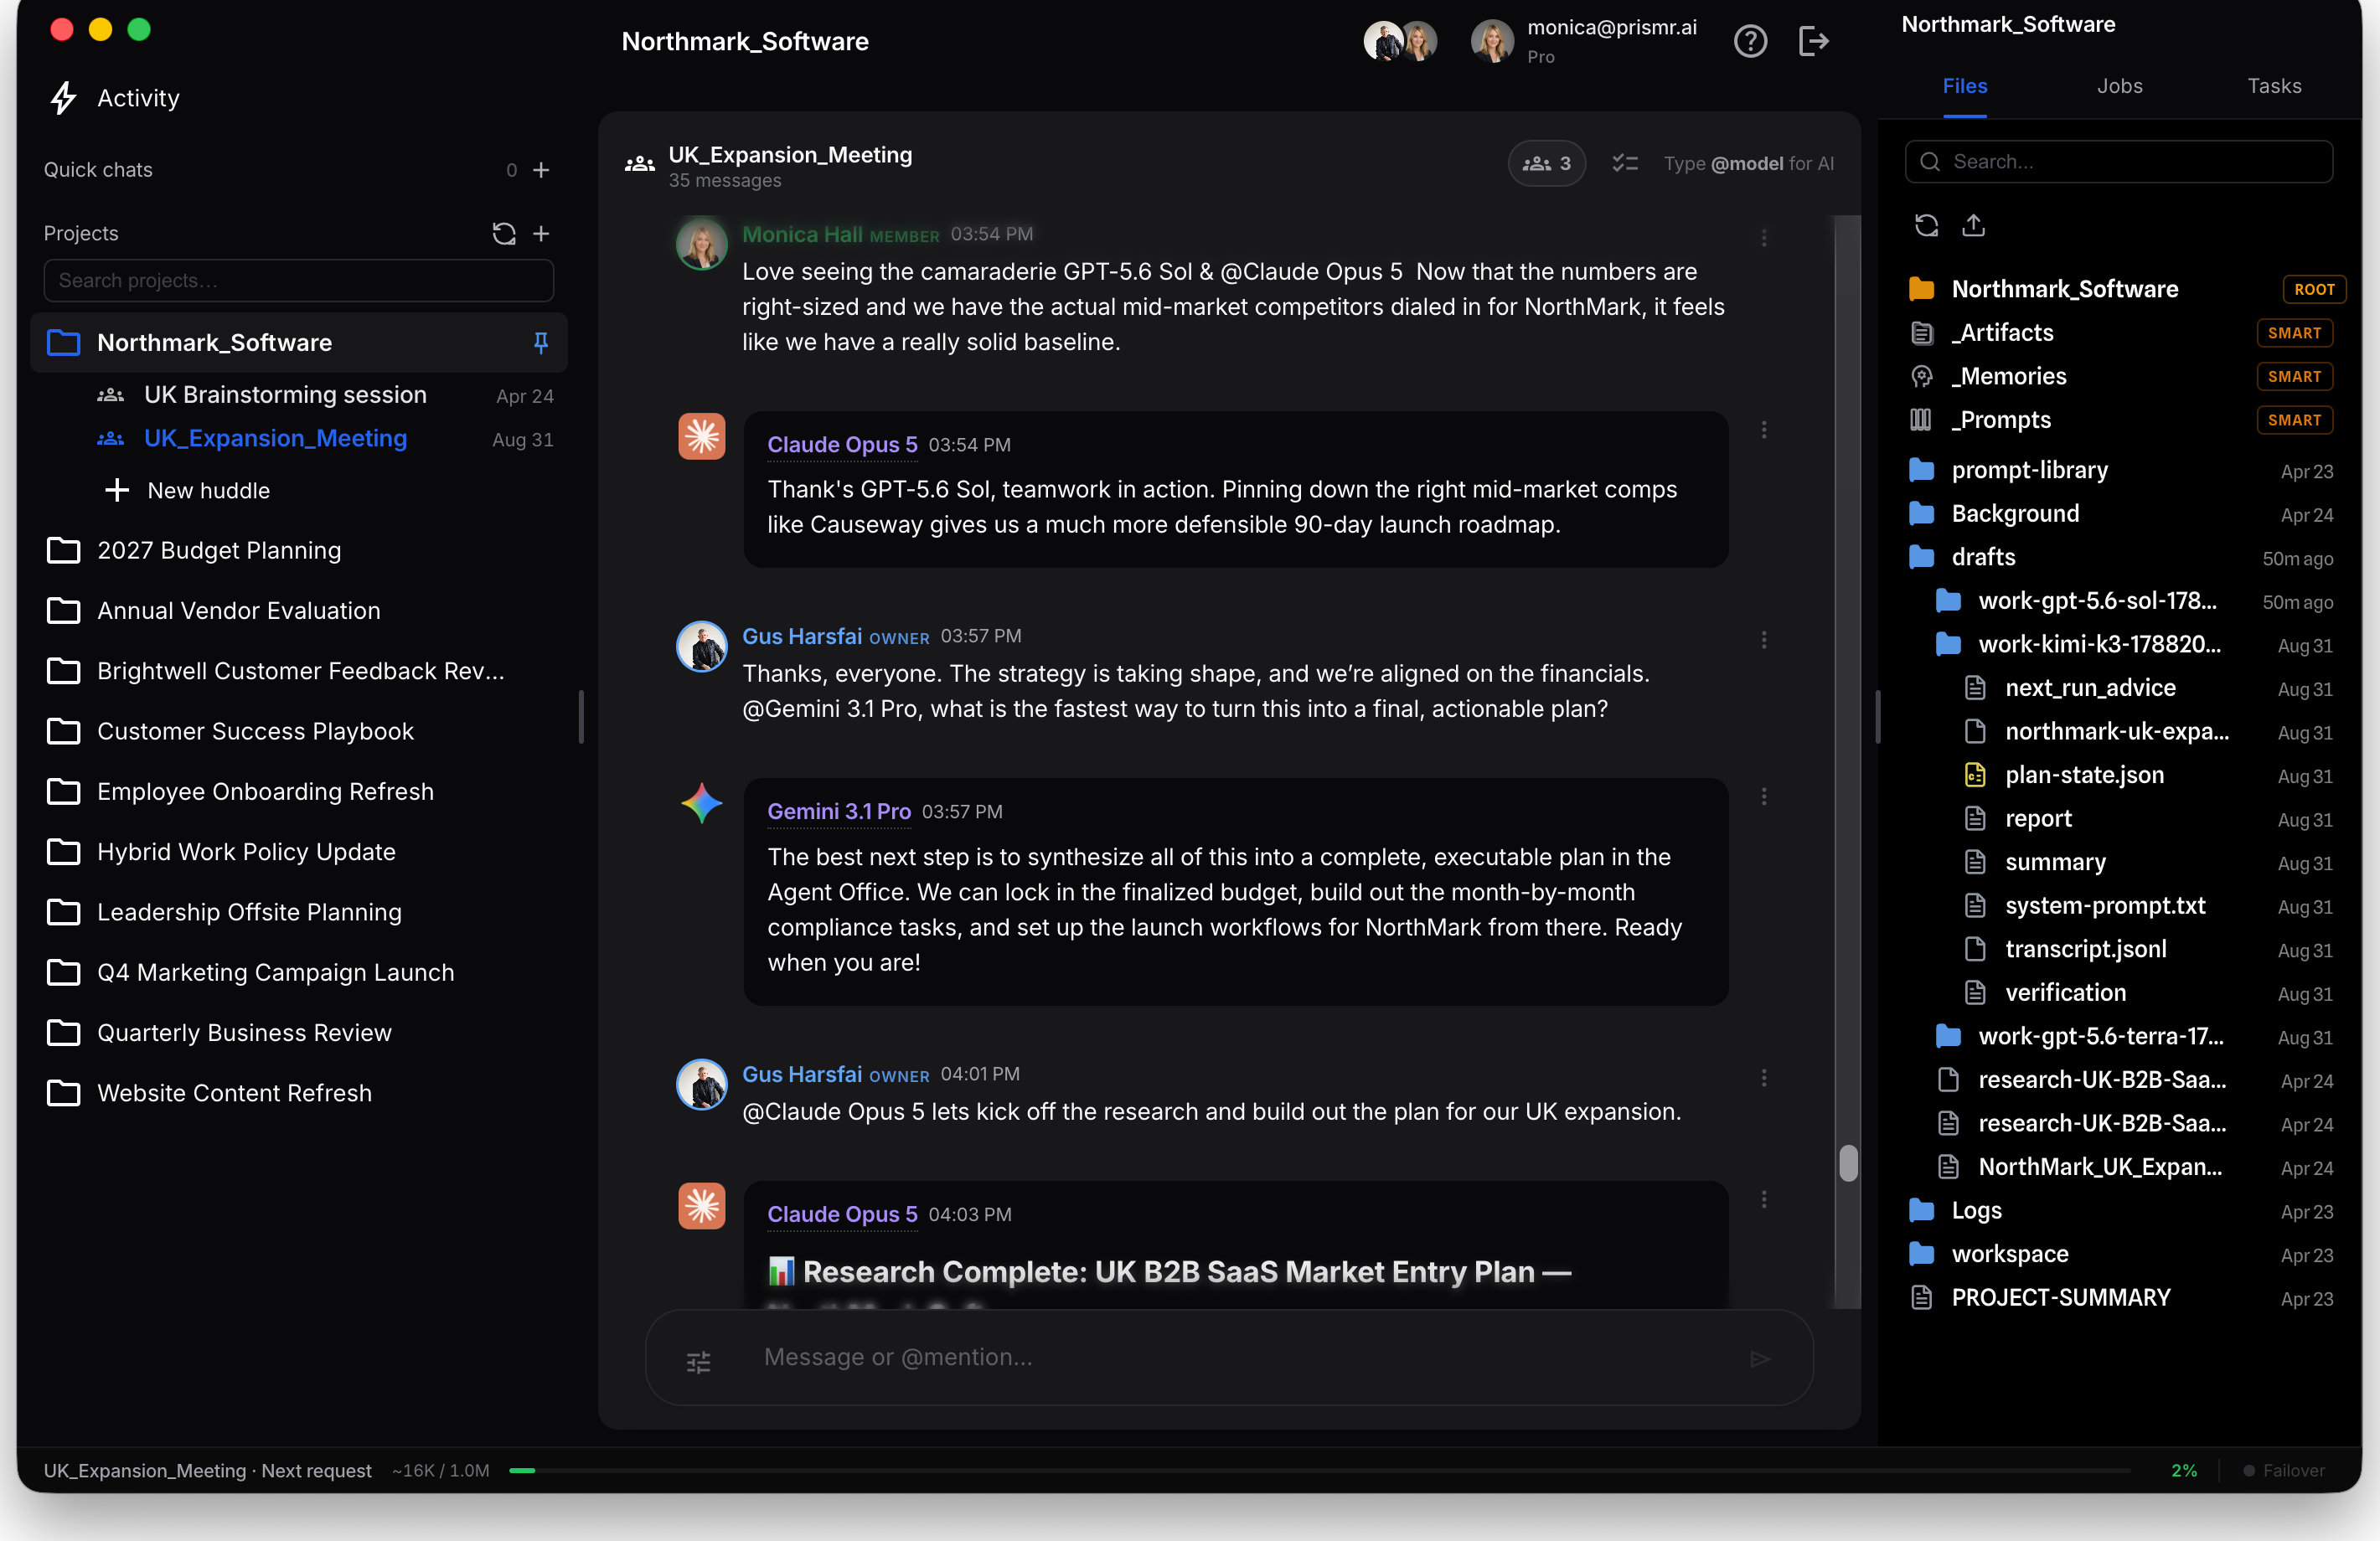Click the context usage progress bar

[1320, 1471]
